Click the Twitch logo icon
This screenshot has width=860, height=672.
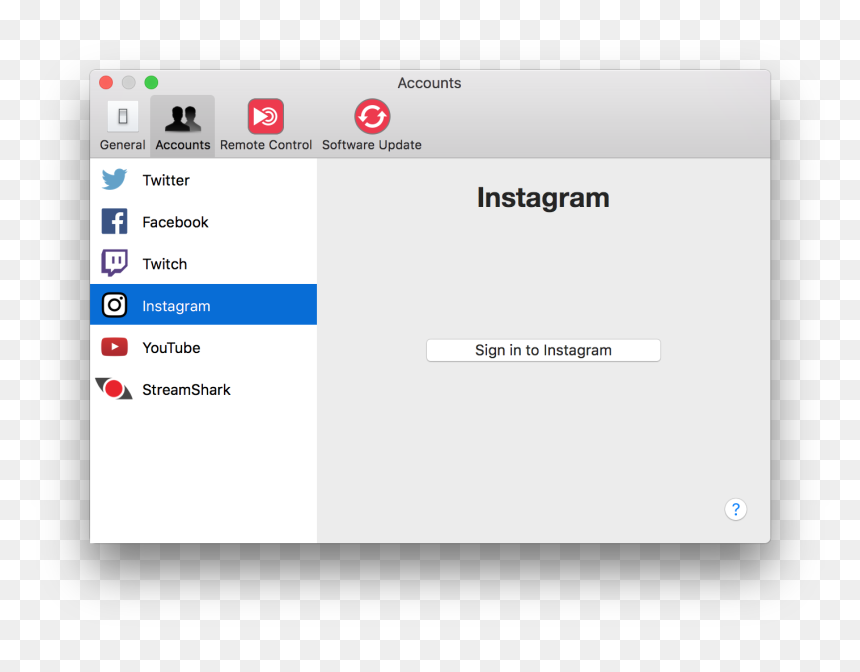[114, 263]
